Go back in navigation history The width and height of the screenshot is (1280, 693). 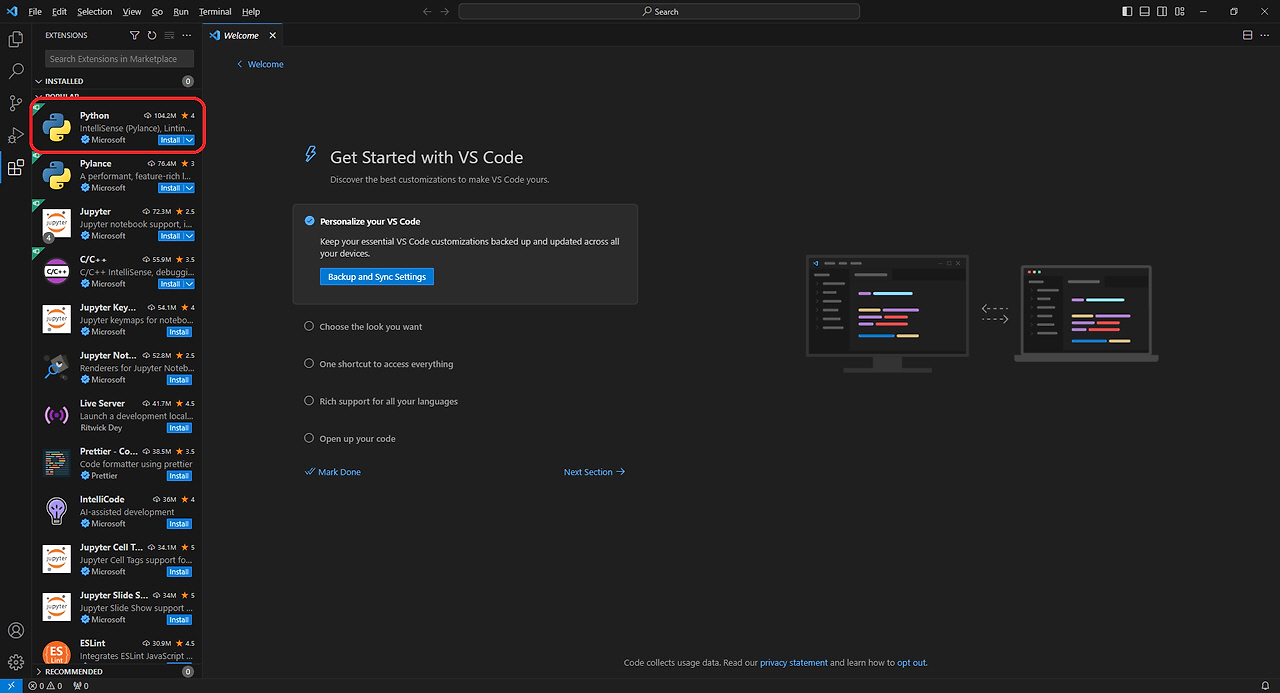(x=427, y=11)
